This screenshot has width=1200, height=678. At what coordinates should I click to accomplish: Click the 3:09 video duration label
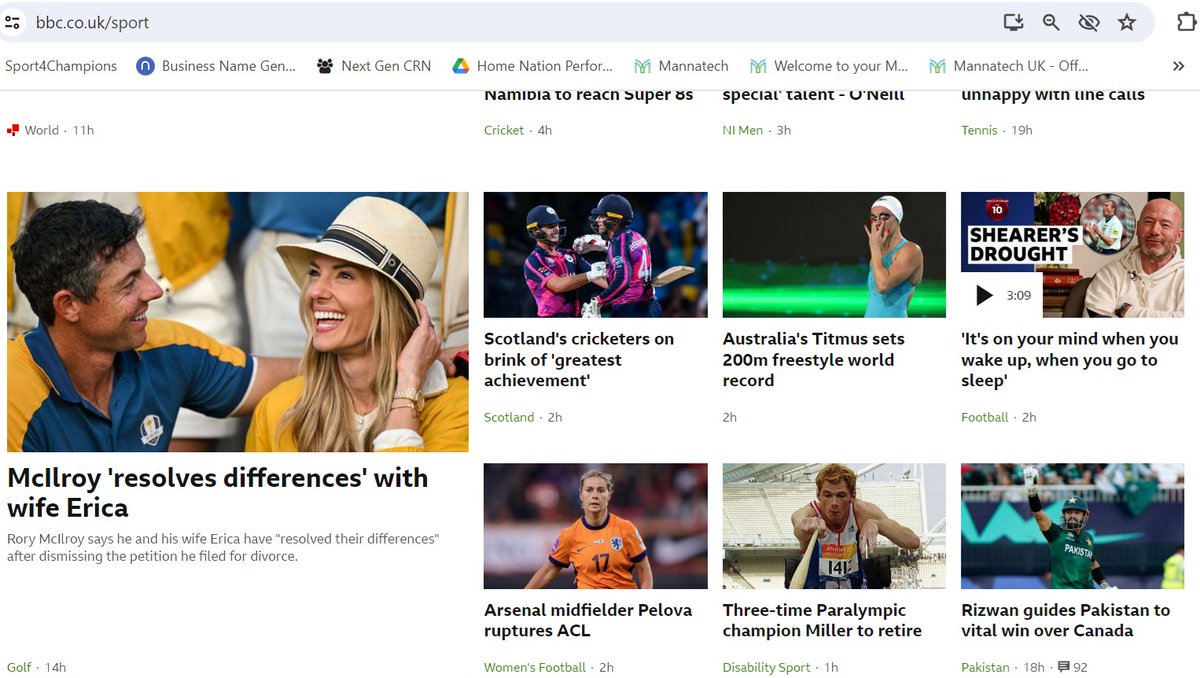point(1019,295)
